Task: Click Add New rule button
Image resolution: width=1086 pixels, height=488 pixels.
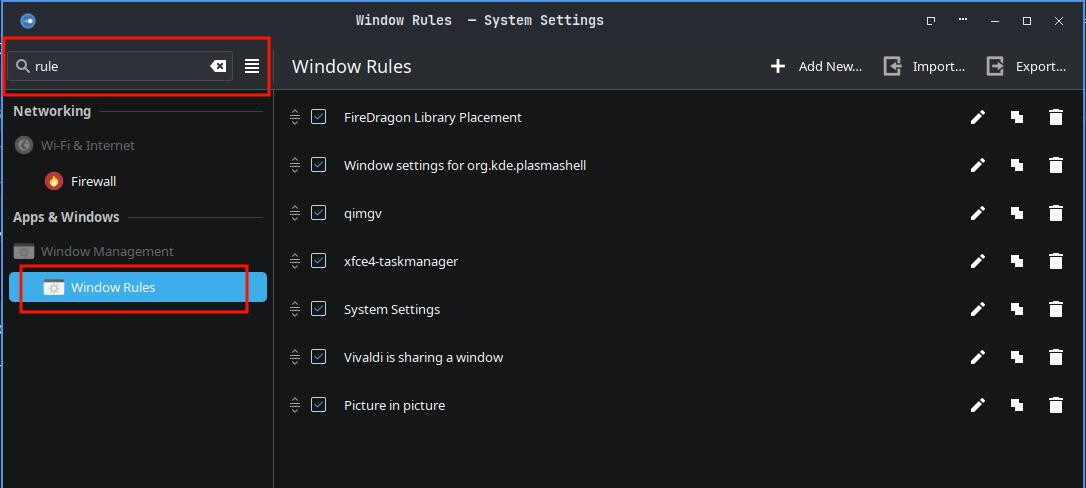Action: [x=816, y=66]
